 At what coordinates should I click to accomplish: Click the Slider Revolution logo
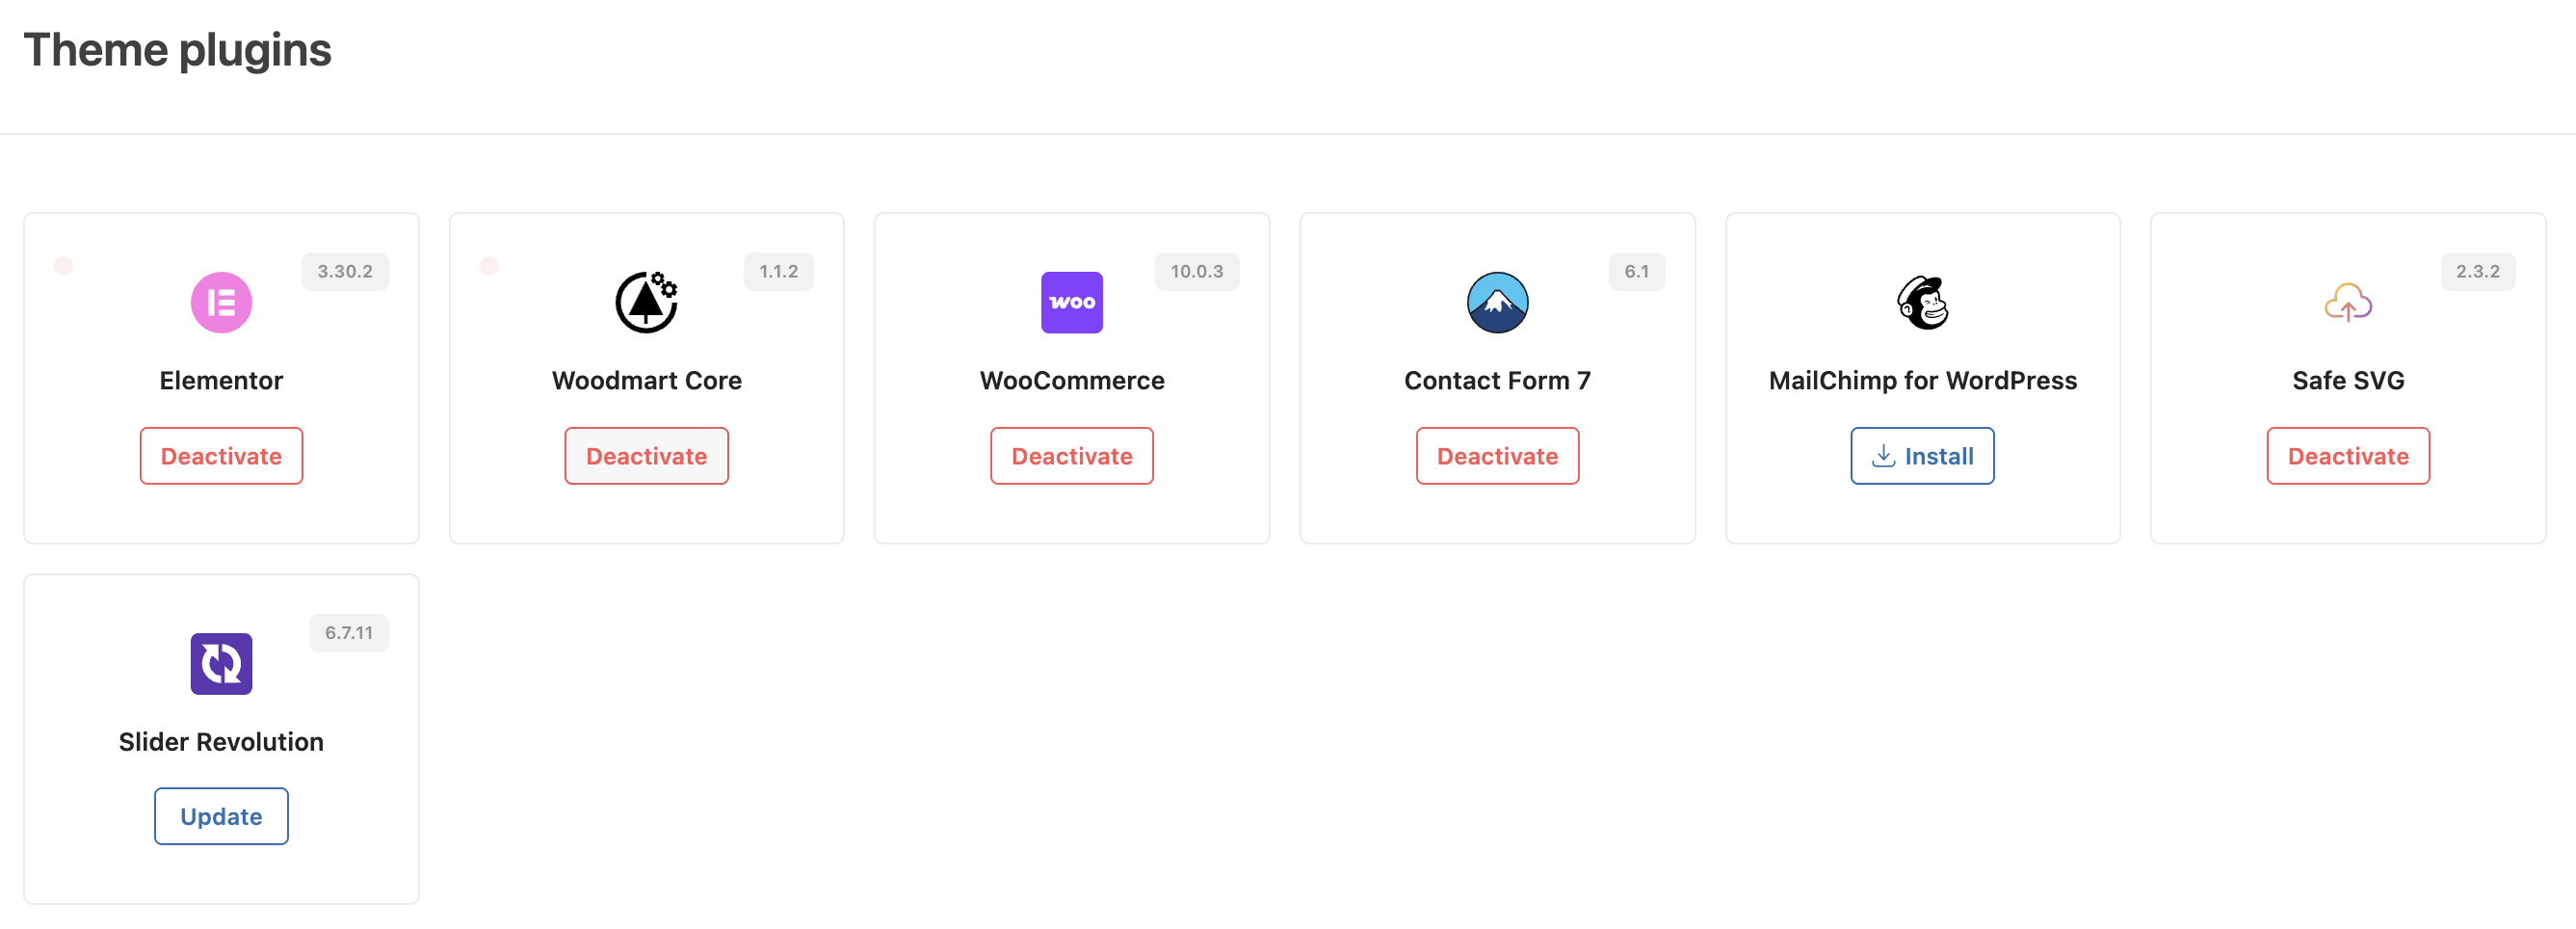point(221,663)
